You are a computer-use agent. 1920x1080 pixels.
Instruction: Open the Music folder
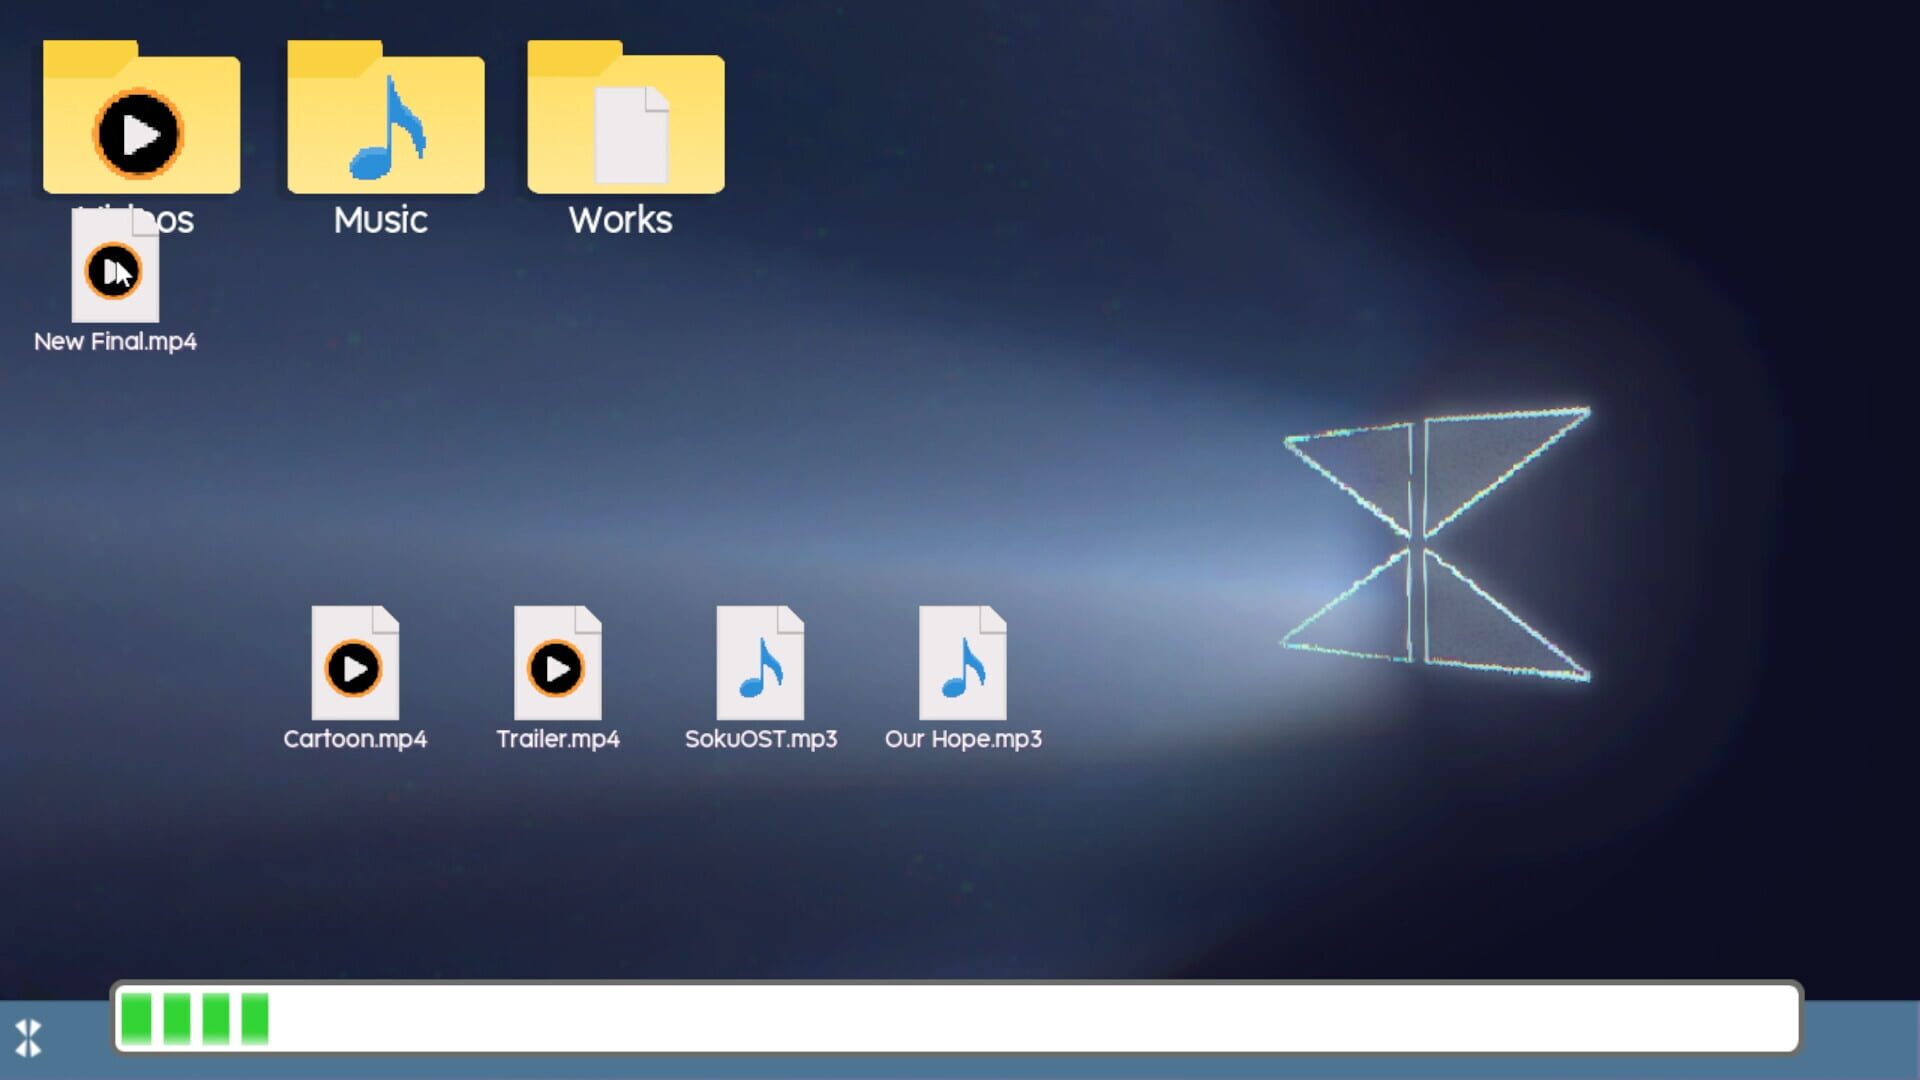point(383,120)
